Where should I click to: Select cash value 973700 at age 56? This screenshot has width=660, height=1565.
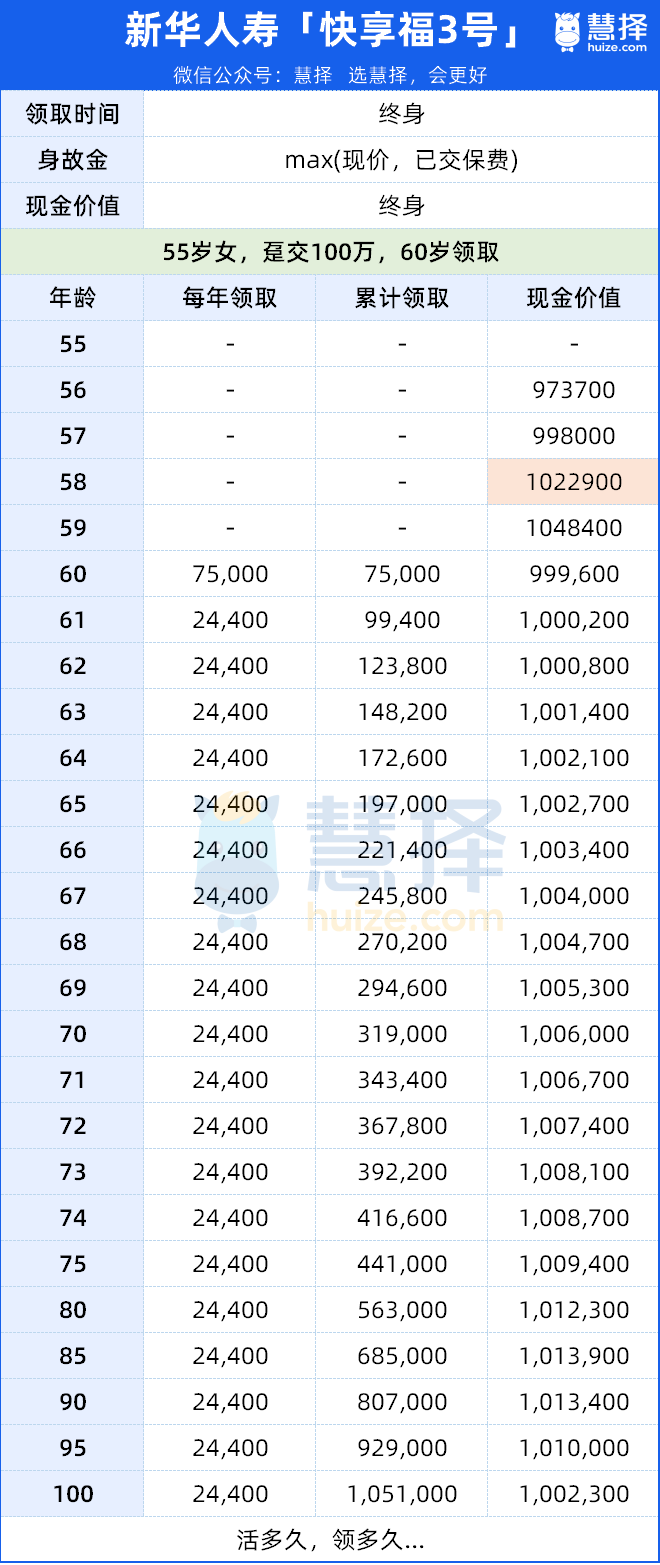(x=574, y=390)
